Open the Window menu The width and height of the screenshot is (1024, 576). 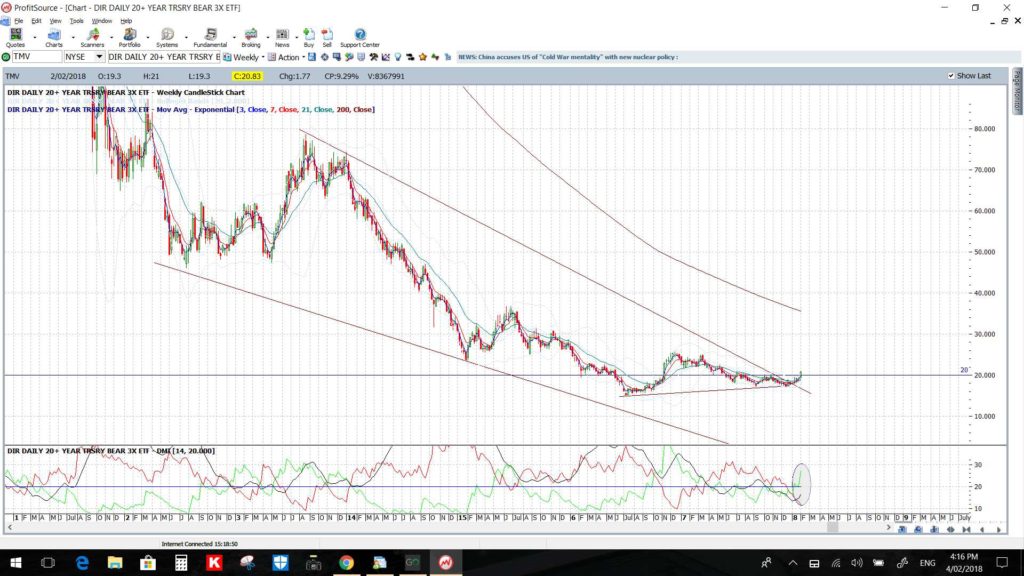pyautogui.click(x=101, y=21)
